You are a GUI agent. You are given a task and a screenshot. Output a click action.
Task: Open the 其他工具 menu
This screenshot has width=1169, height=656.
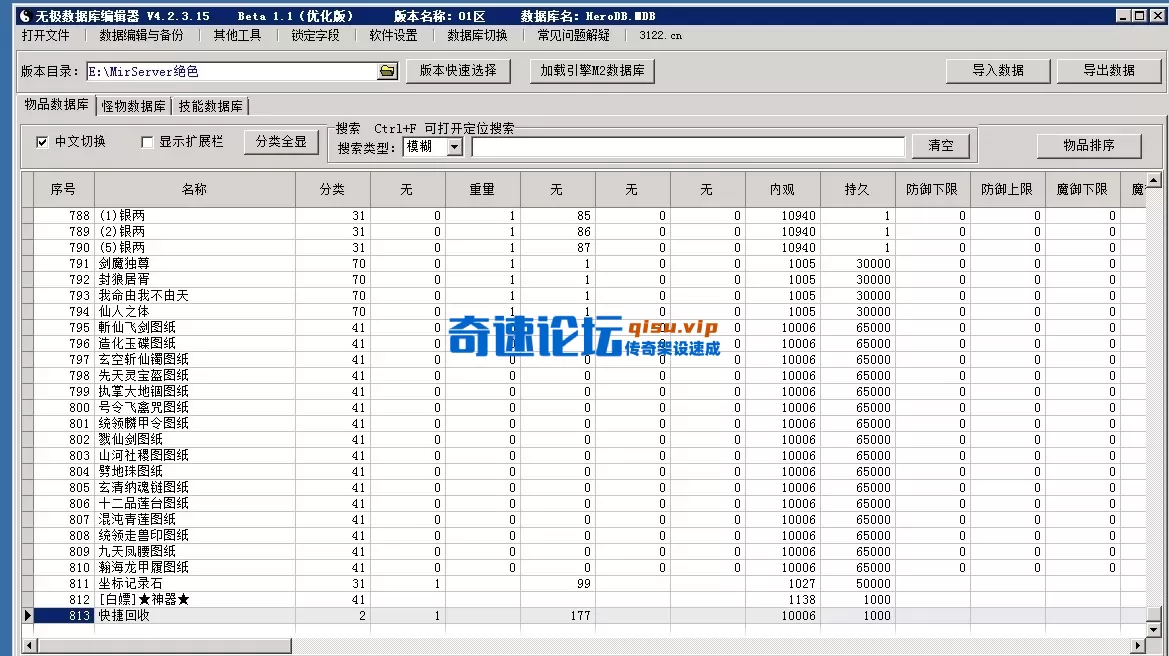[x=237, y=35]
